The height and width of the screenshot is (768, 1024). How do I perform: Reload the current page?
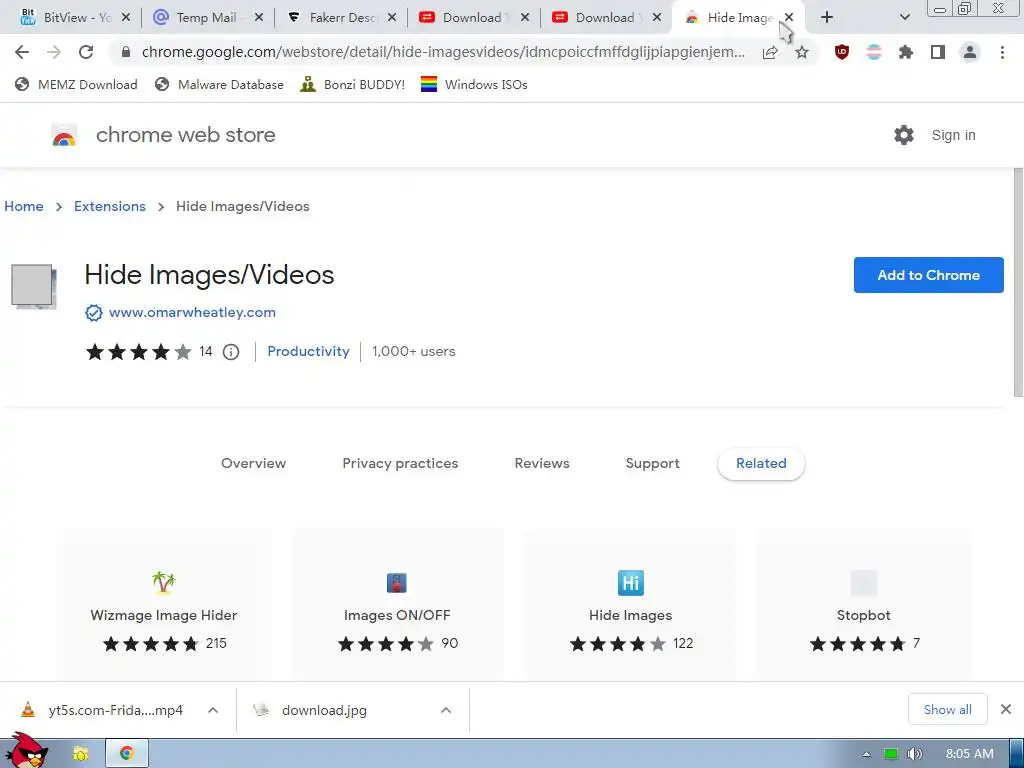[86, 52]
